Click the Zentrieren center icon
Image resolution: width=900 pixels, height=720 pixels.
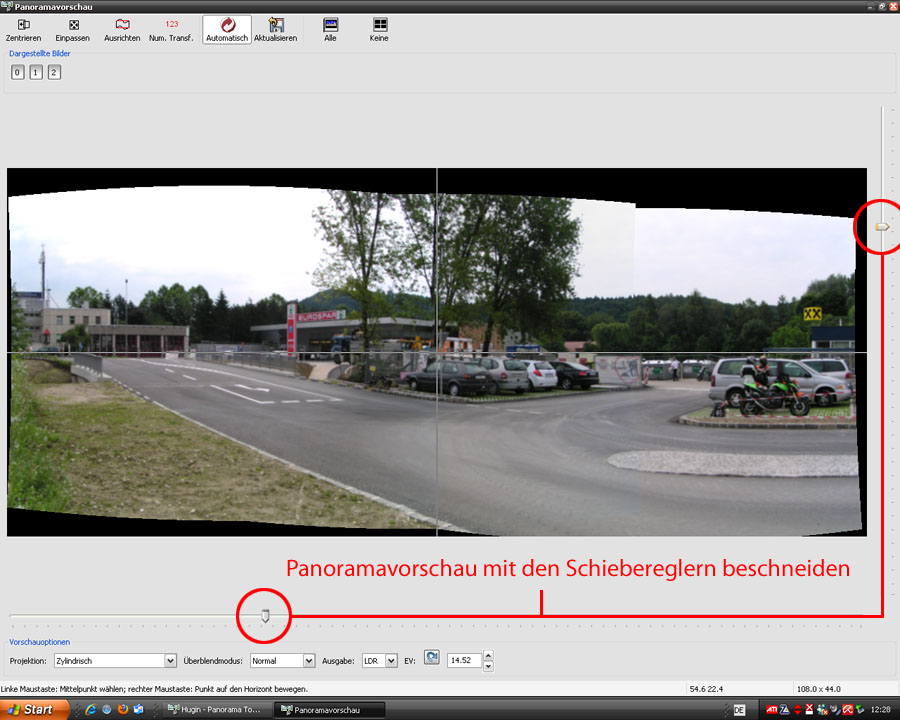click(x=23, y=24)
